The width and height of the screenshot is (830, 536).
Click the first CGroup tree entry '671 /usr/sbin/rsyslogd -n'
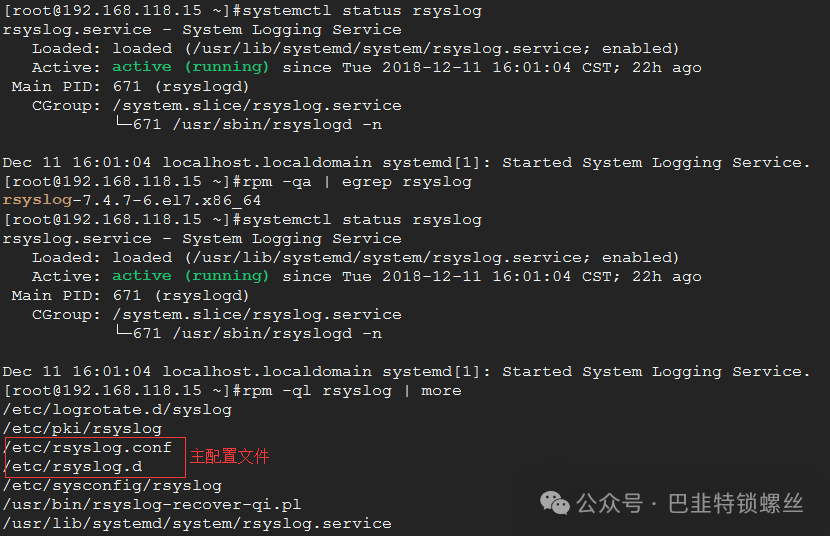pyautogui.click(x=257, y=124)
